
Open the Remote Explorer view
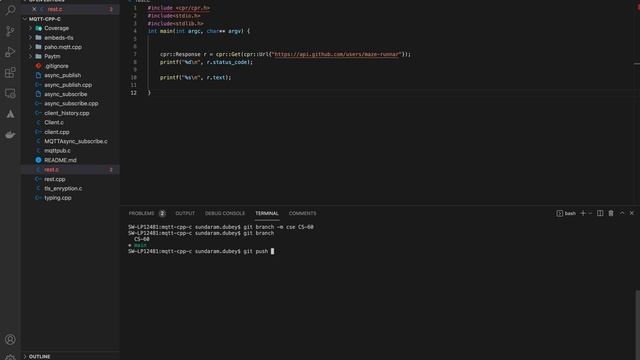pyautogui.click(x=10, y=93)
